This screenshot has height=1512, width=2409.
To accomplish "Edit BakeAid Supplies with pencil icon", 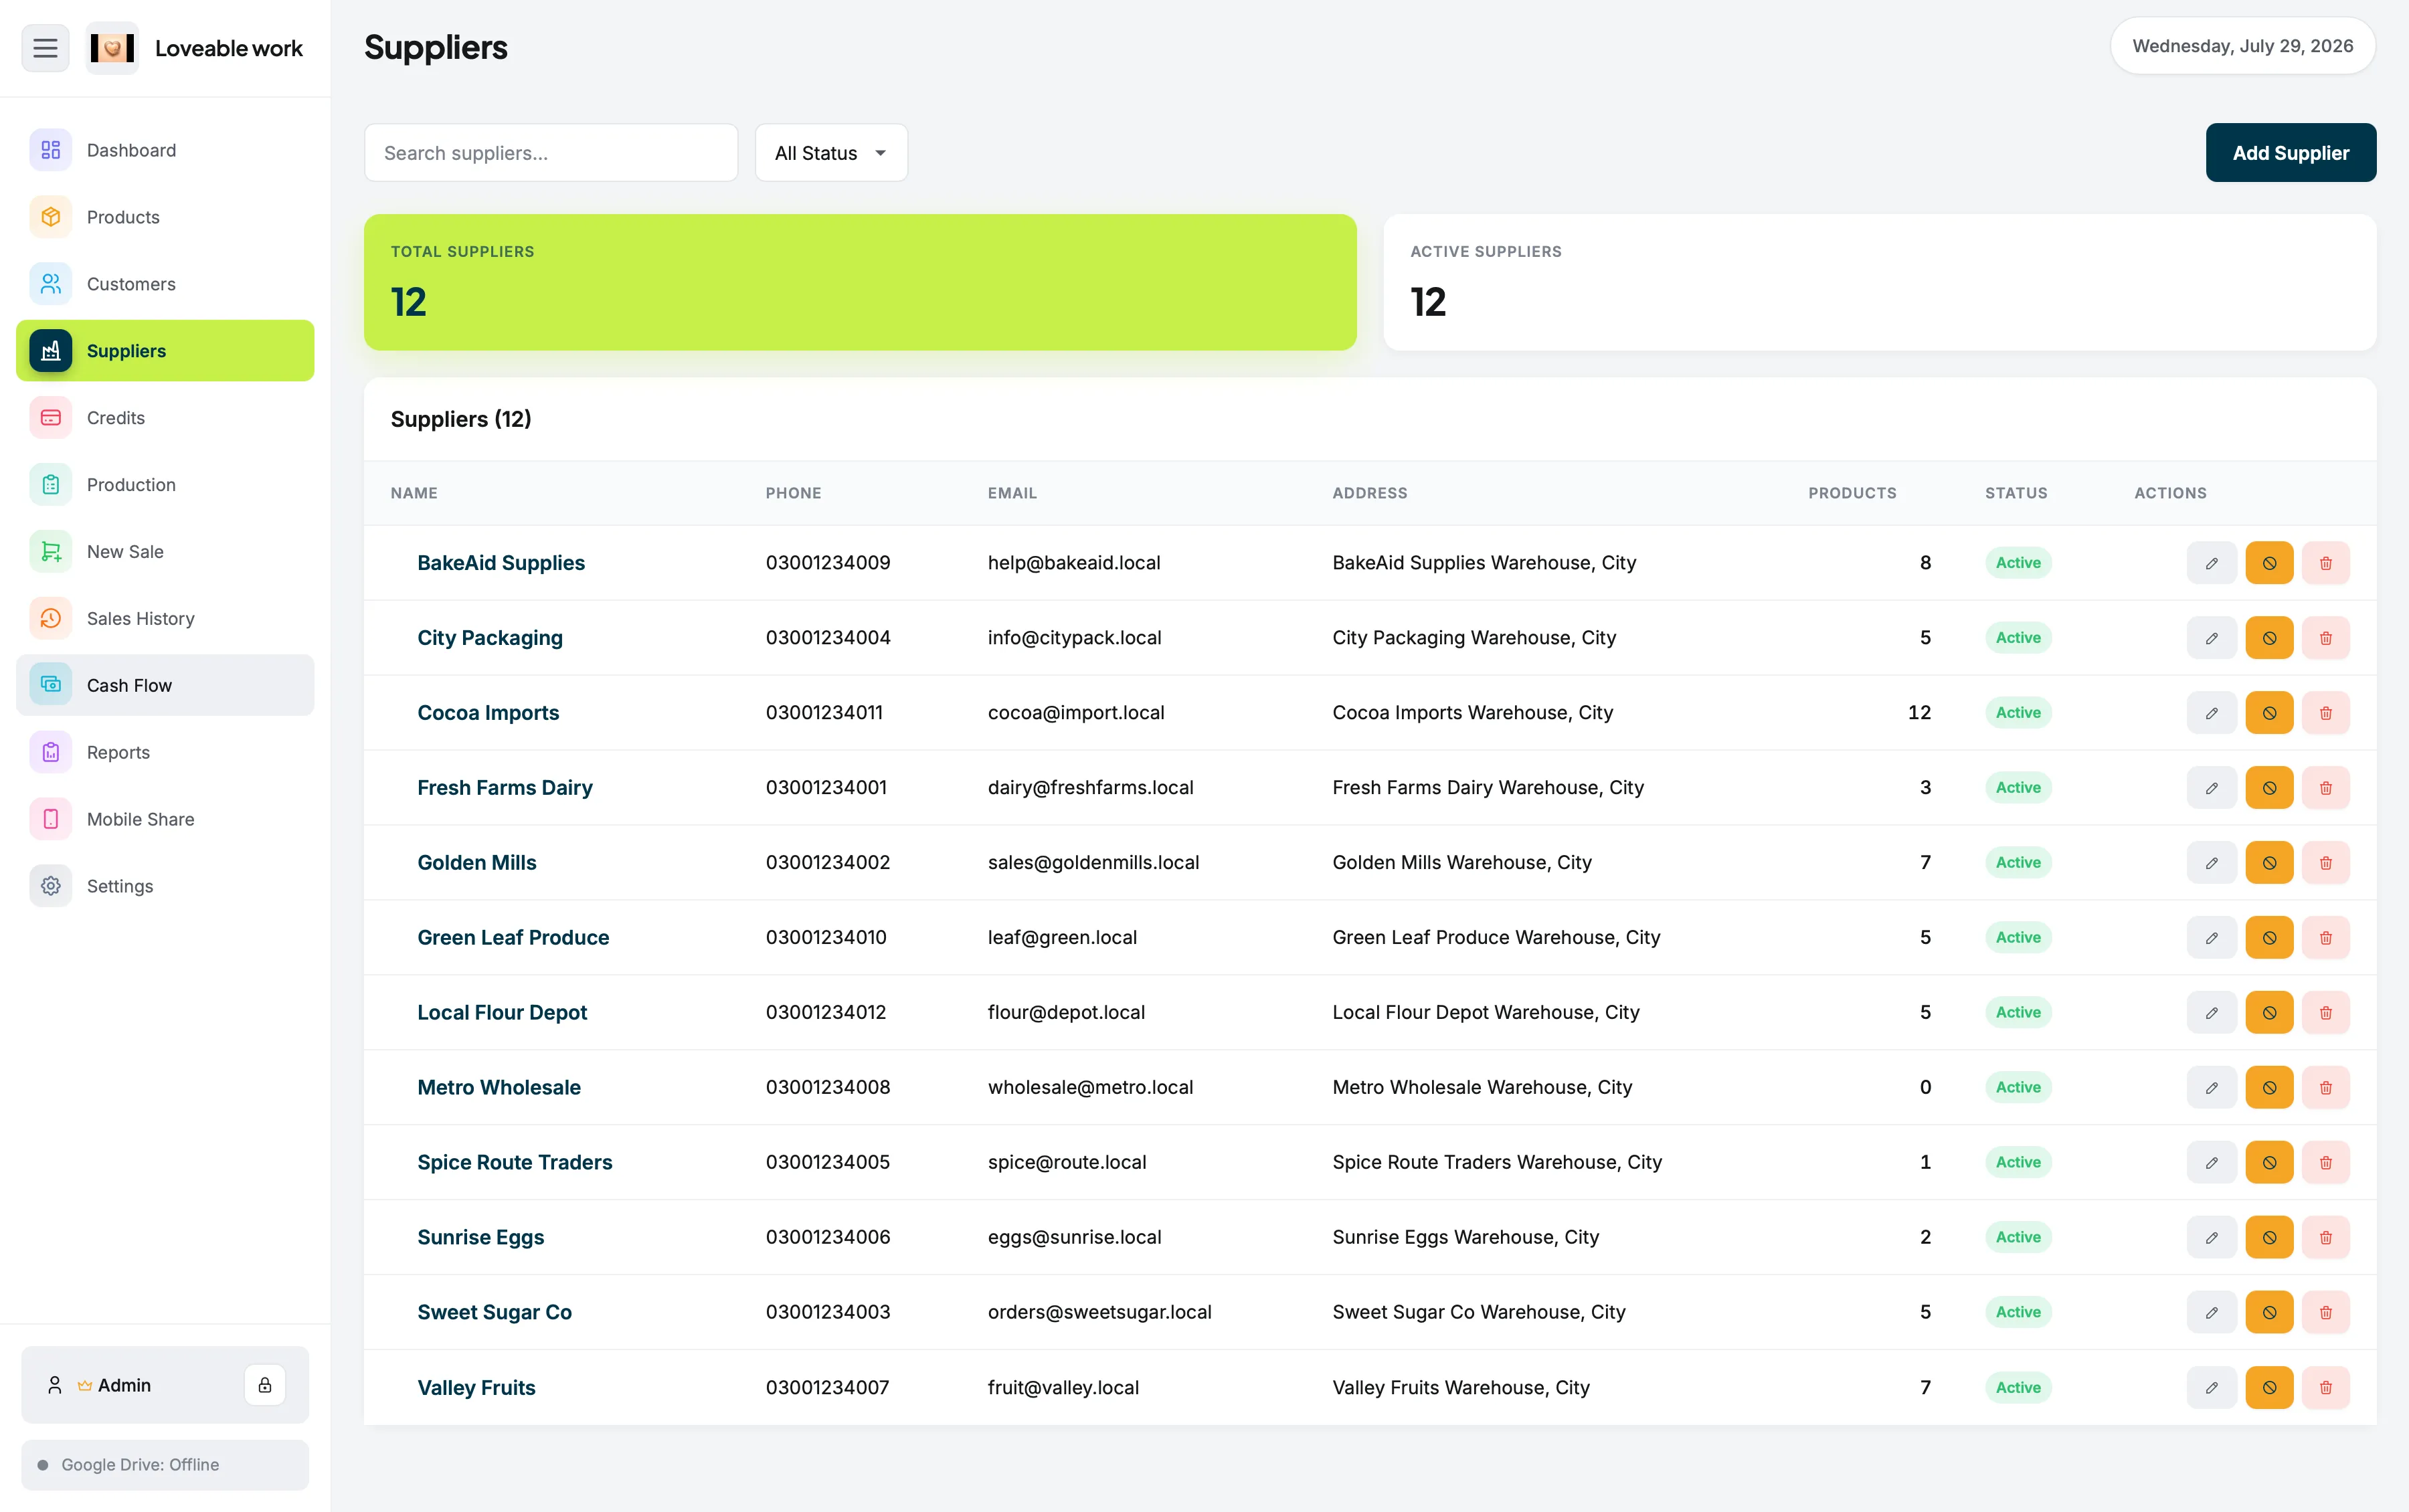I will point(2211,563).
